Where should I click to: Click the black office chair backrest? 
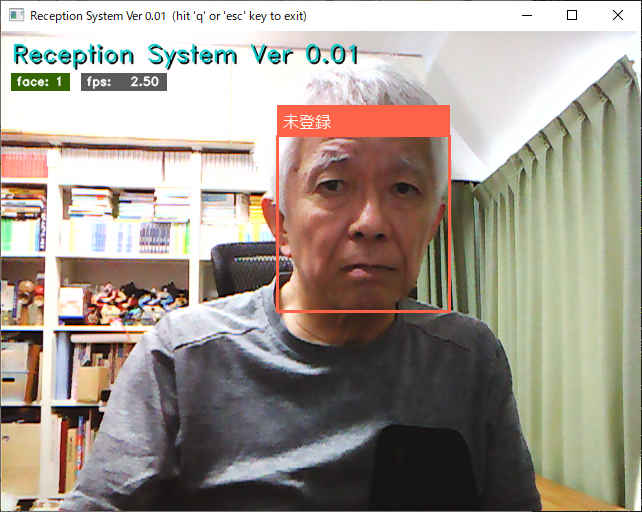pyautogui.click(x=240, y=268)
